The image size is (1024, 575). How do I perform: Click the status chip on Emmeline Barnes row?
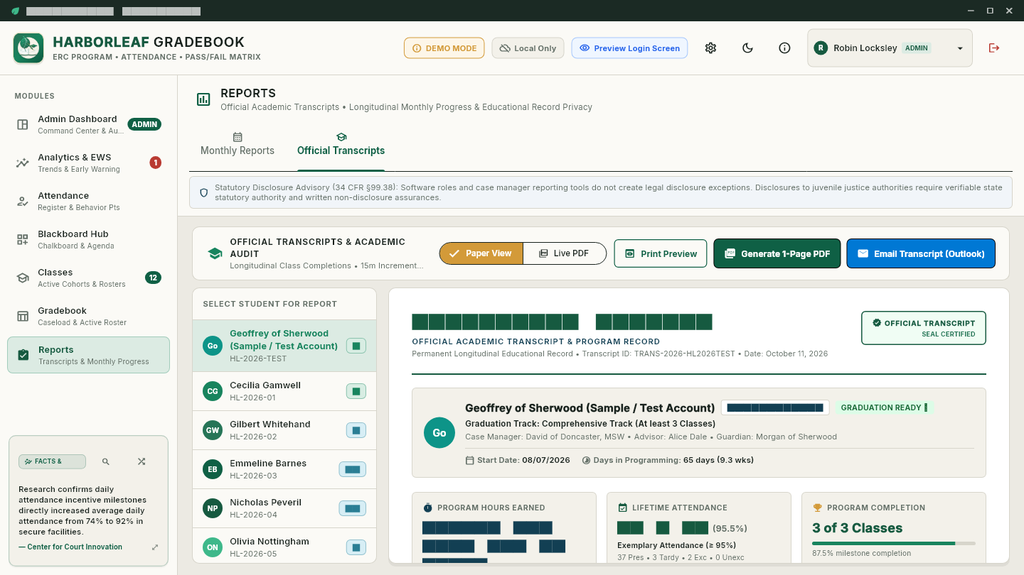coord(352,469)
